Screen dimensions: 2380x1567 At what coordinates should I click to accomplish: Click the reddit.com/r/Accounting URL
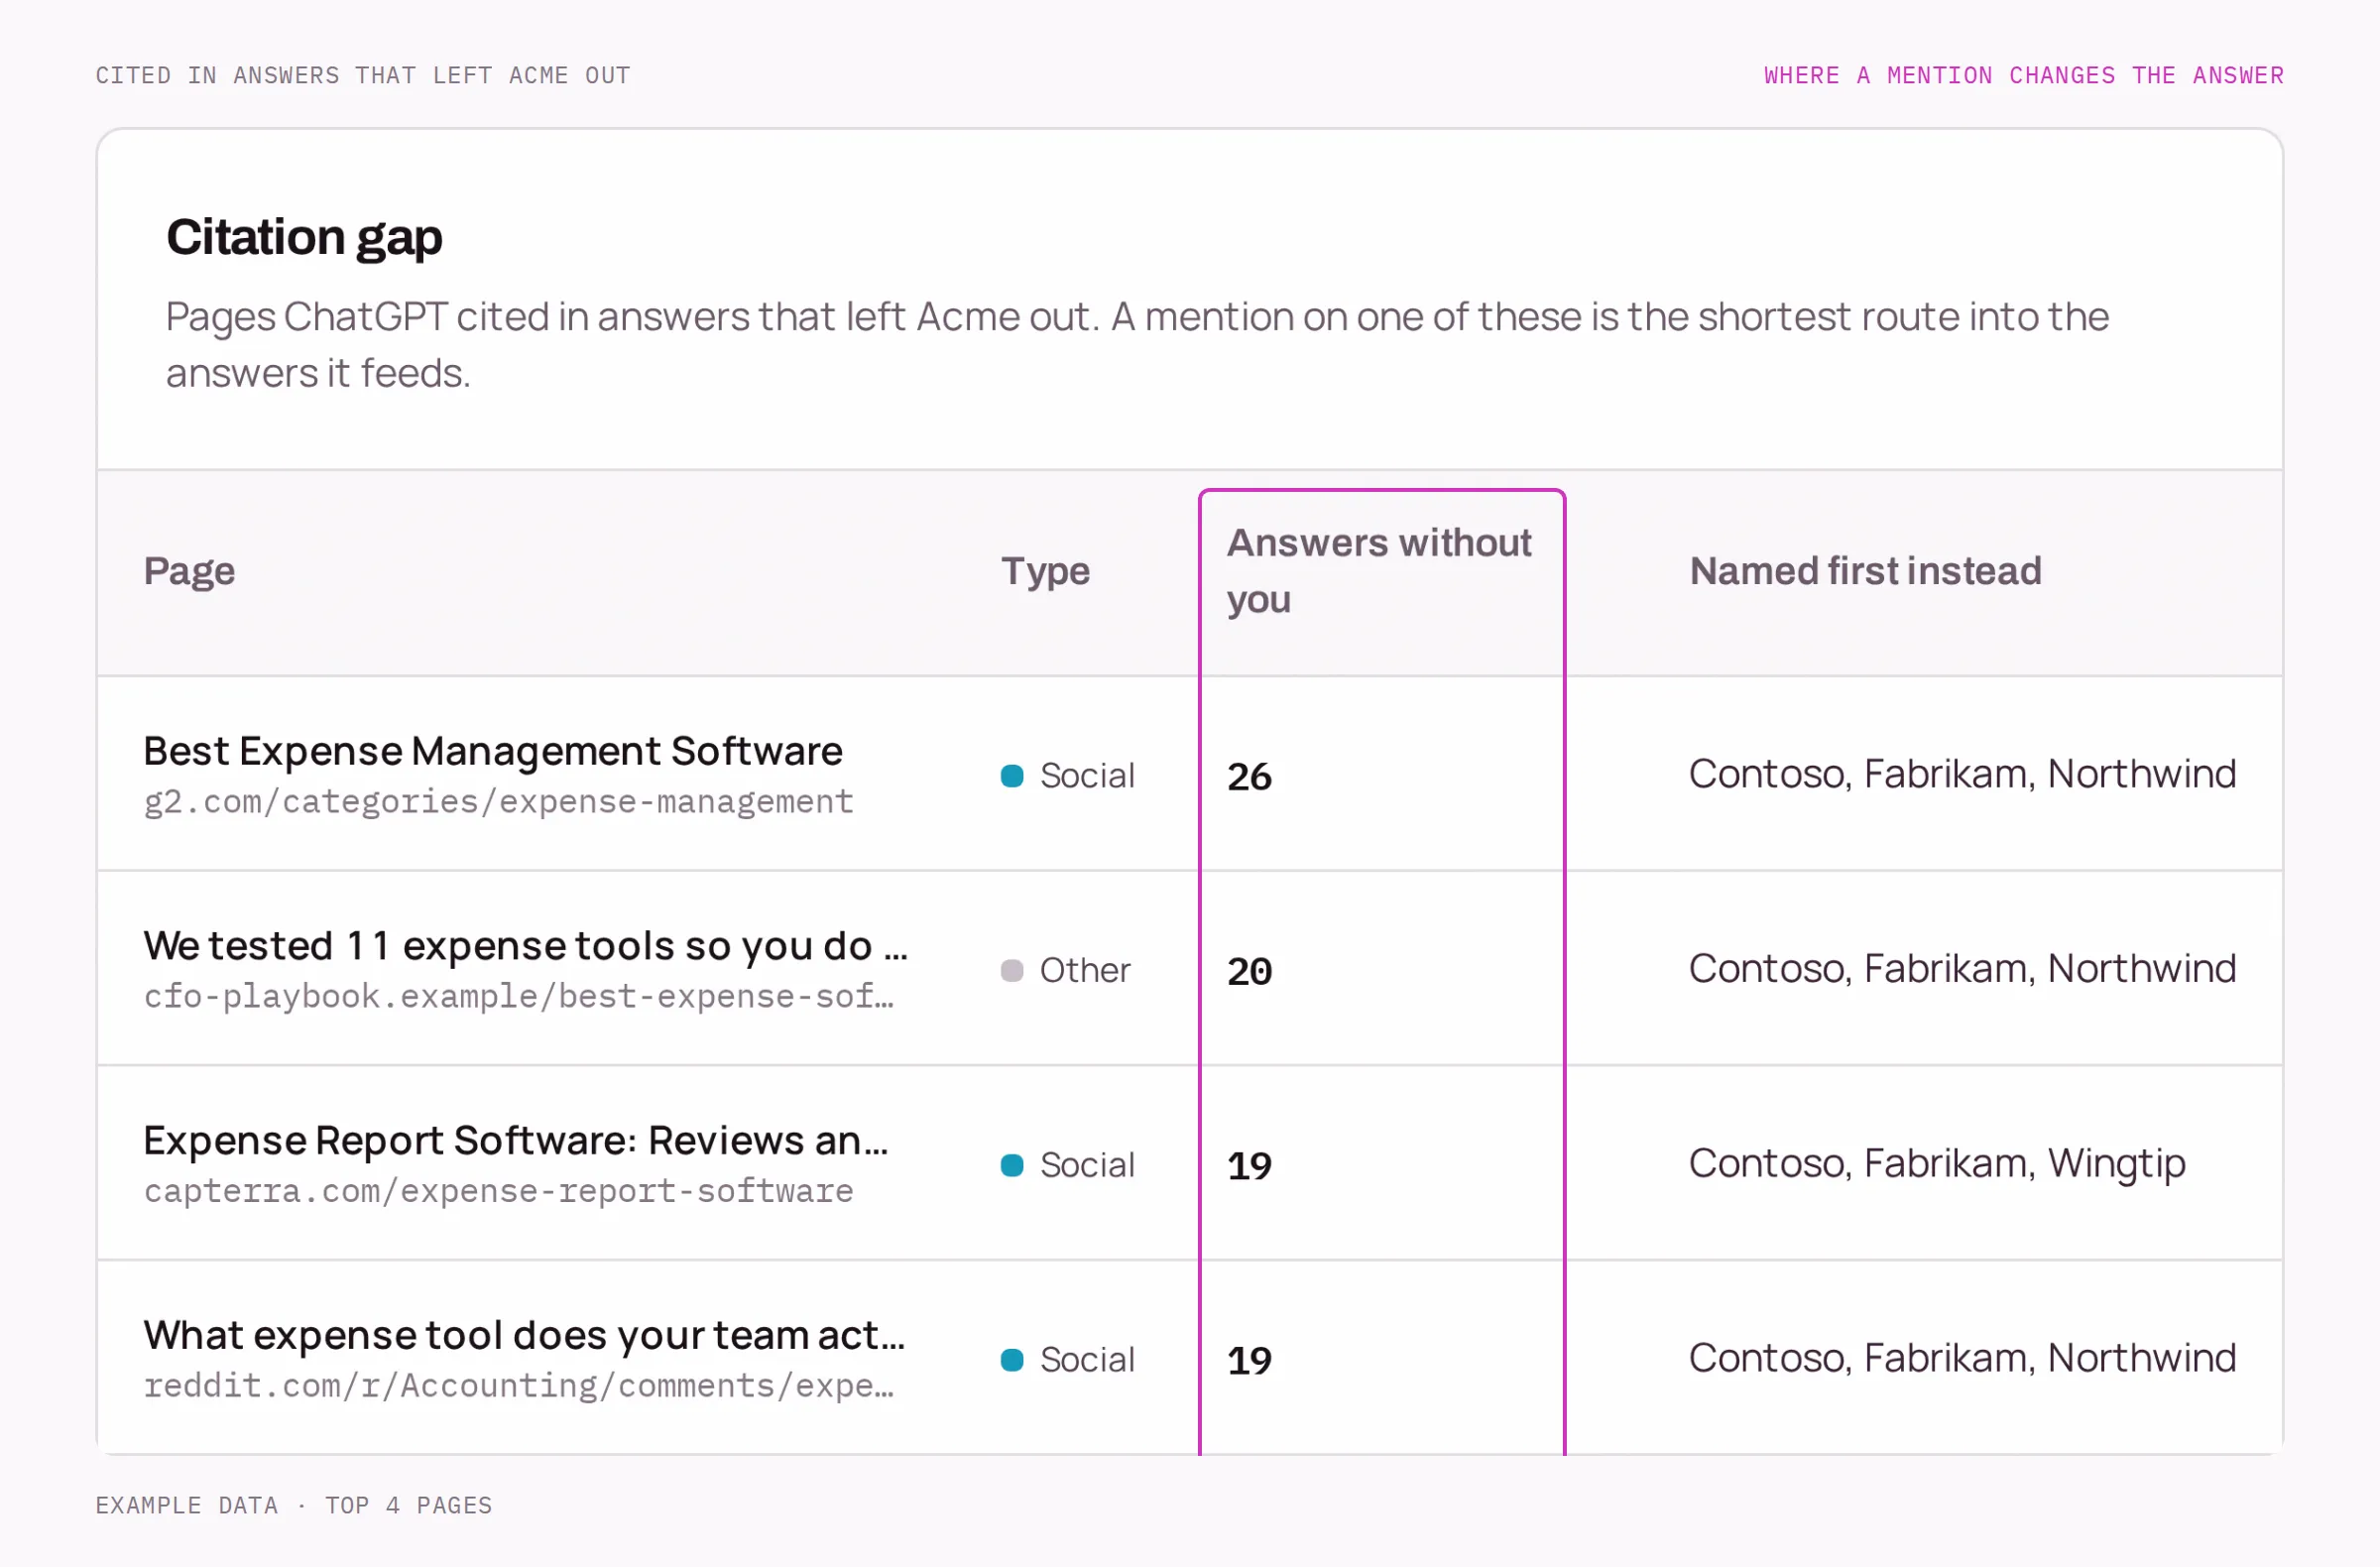tap(518, 1386)
